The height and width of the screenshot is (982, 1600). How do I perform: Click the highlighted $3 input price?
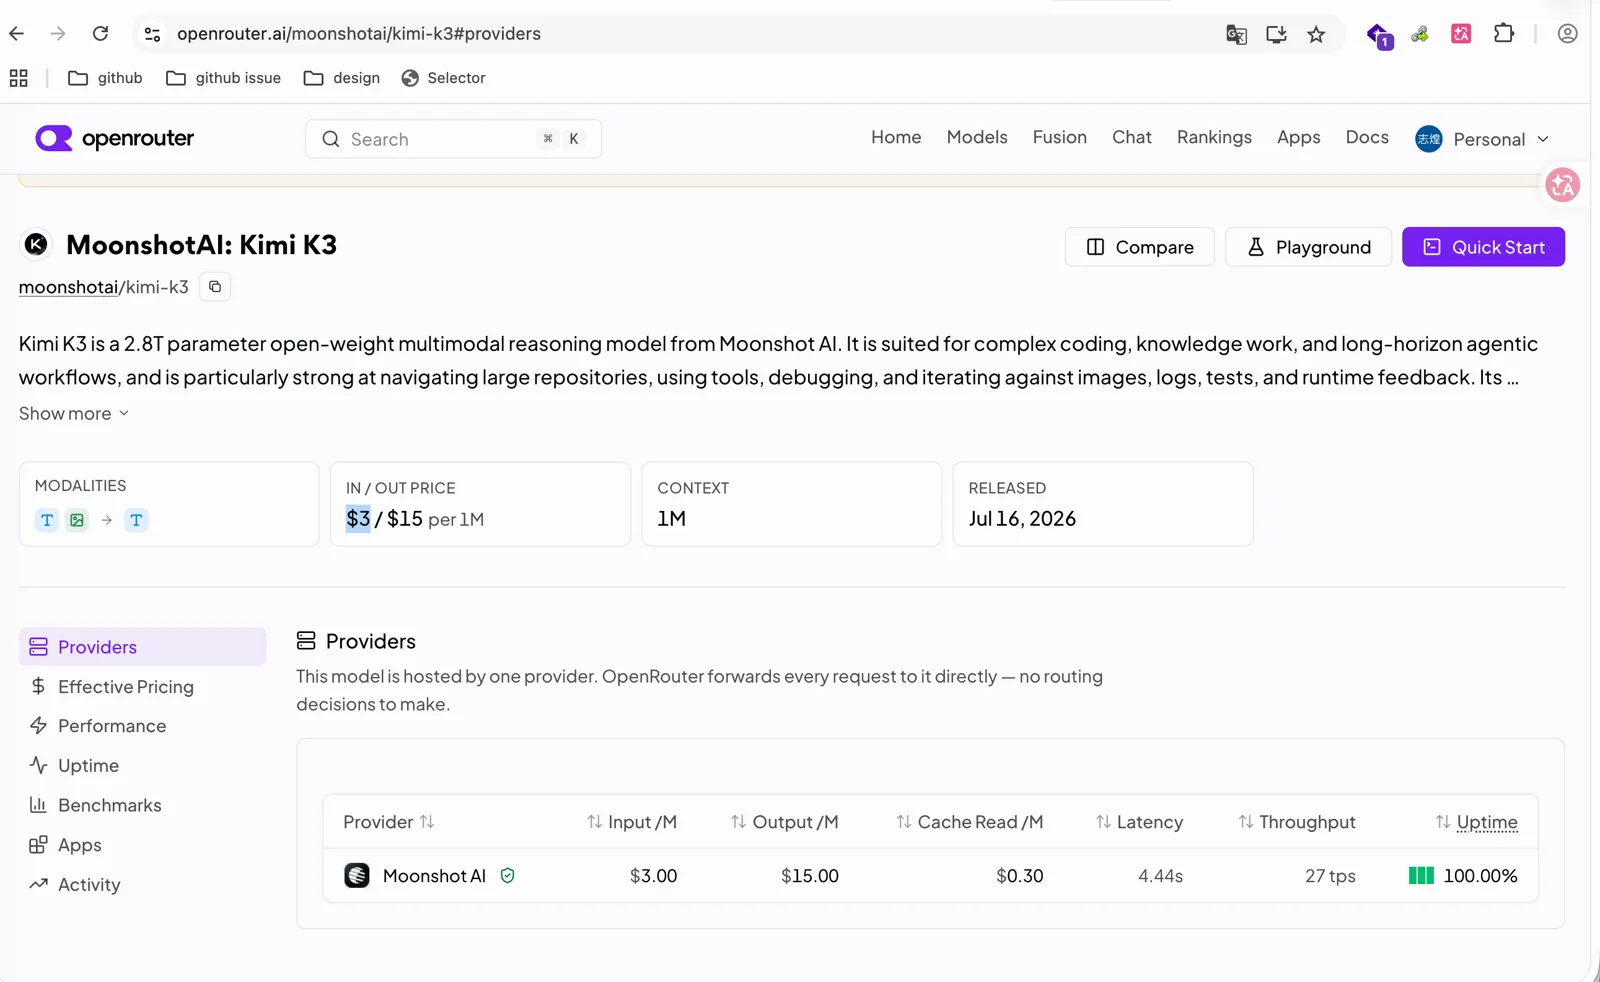(358, 519)
